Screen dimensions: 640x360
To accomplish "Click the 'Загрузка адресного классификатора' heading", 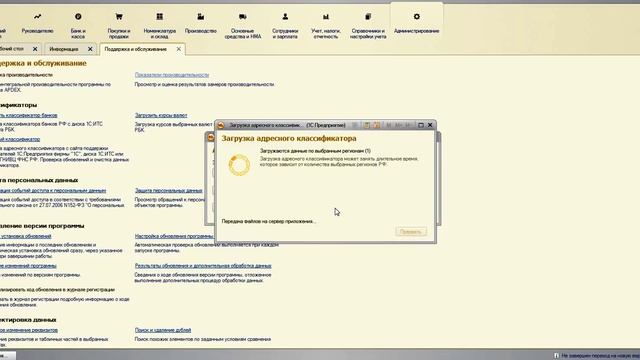I will [289, 138].
